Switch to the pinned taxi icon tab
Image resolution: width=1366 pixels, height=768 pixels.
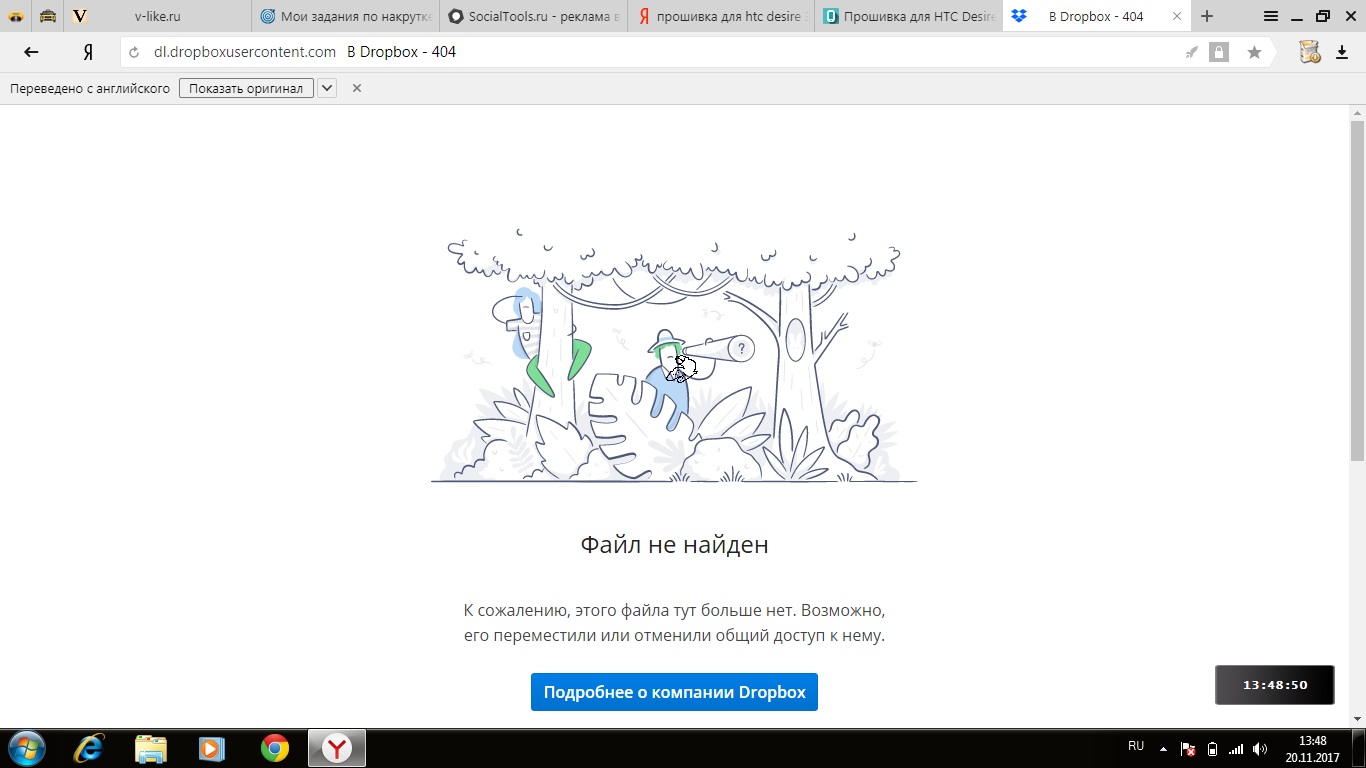pos(47,16)
